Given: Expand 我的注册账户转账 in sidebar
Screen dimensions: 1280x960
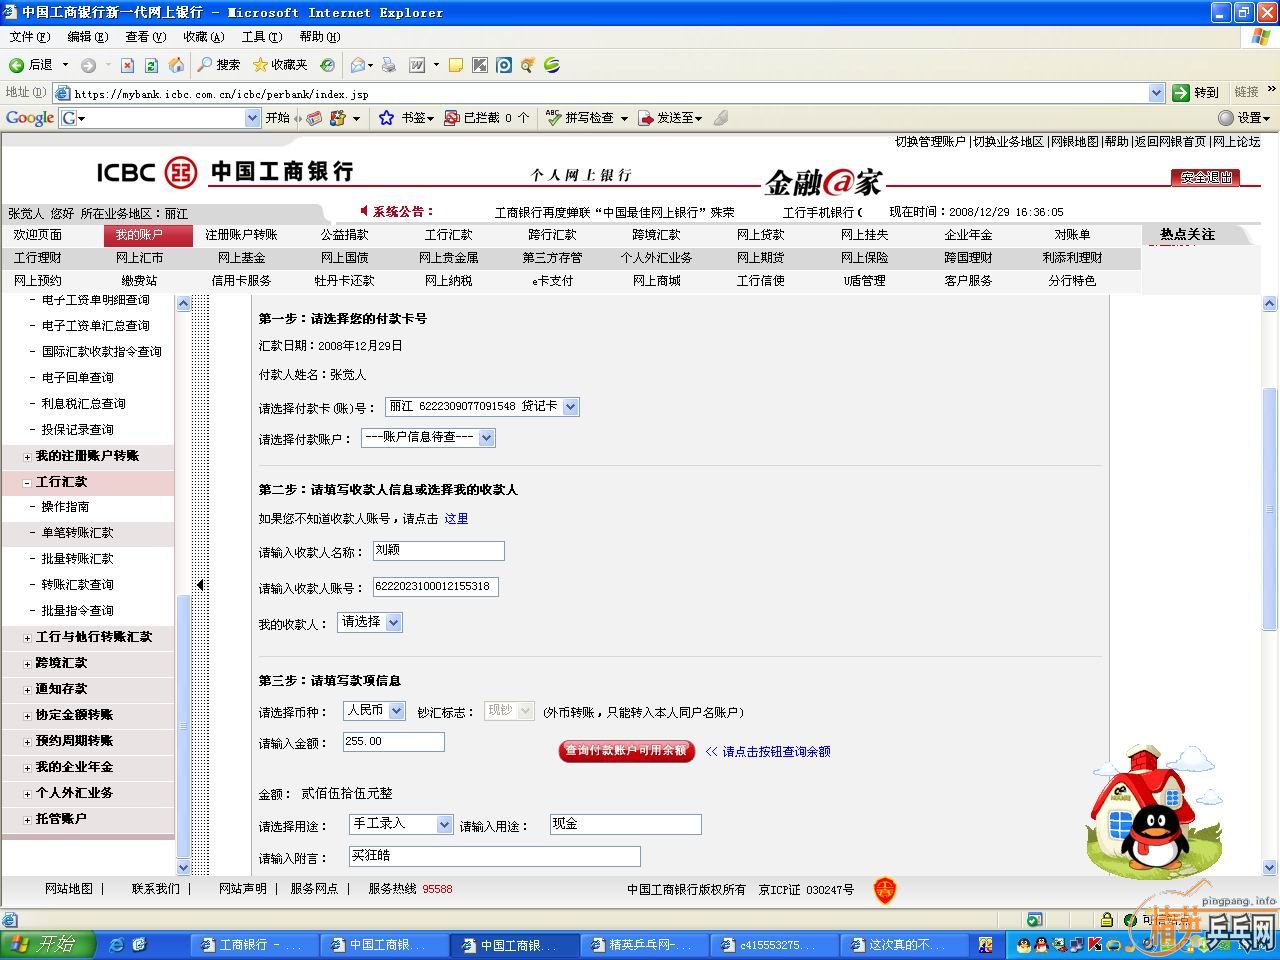Looking at the screenshot, I should click(x=27, y=457).
